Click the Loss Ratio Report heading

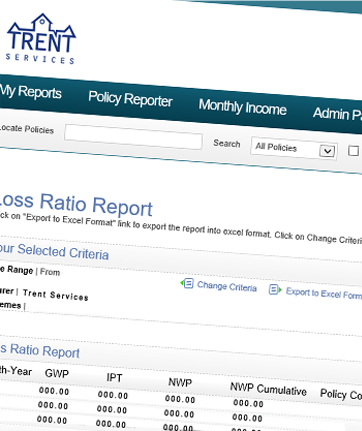75,204
